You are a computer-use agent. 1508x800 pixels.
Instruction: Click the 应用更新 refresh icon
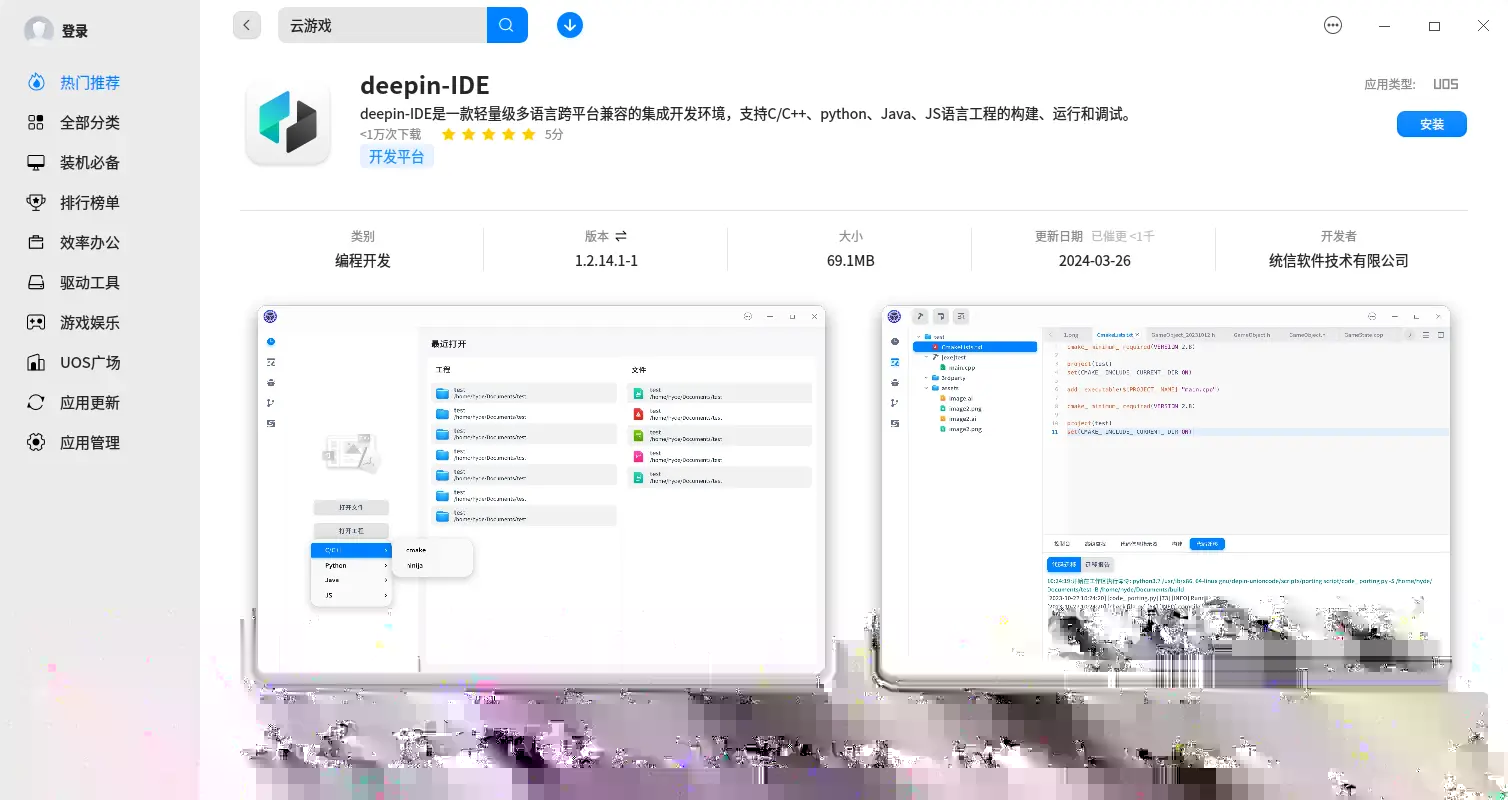pyautogui.click(x=36, y=402)
